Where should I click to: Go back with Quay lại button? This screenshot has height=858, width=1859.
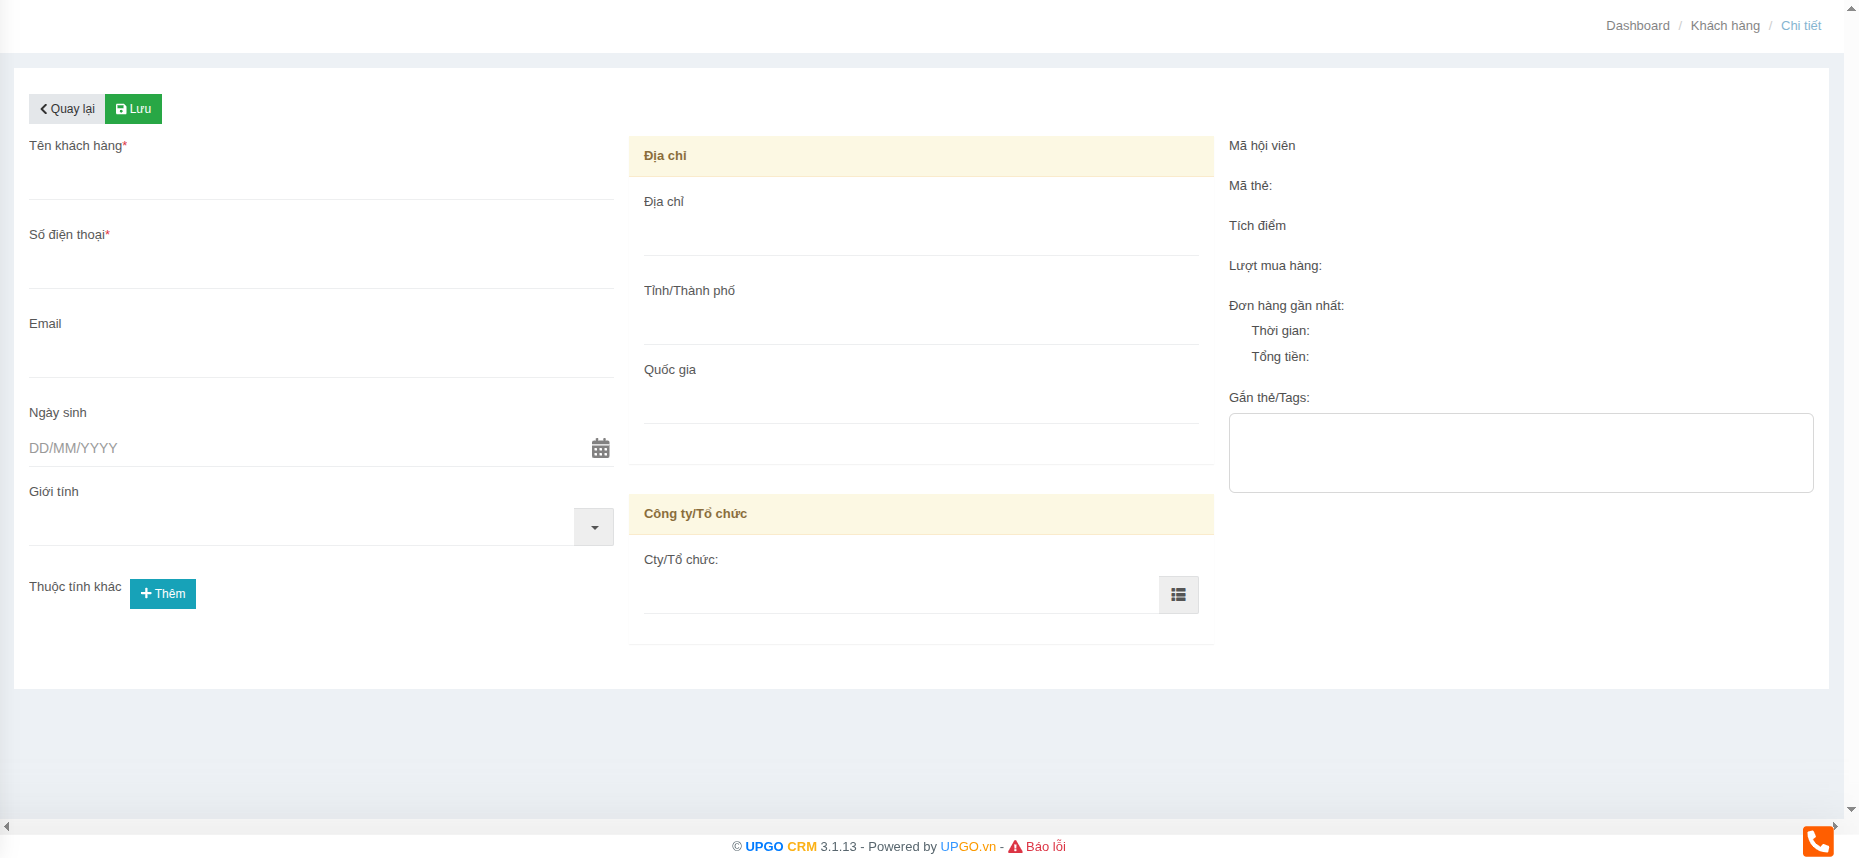click(67, 109)
